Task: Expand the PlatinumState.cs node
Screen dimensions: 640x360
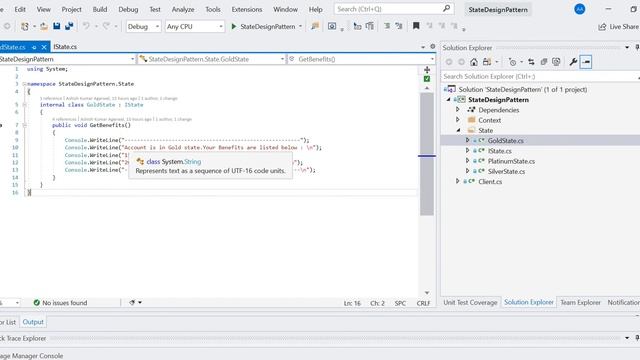Action: click(467, 161)
